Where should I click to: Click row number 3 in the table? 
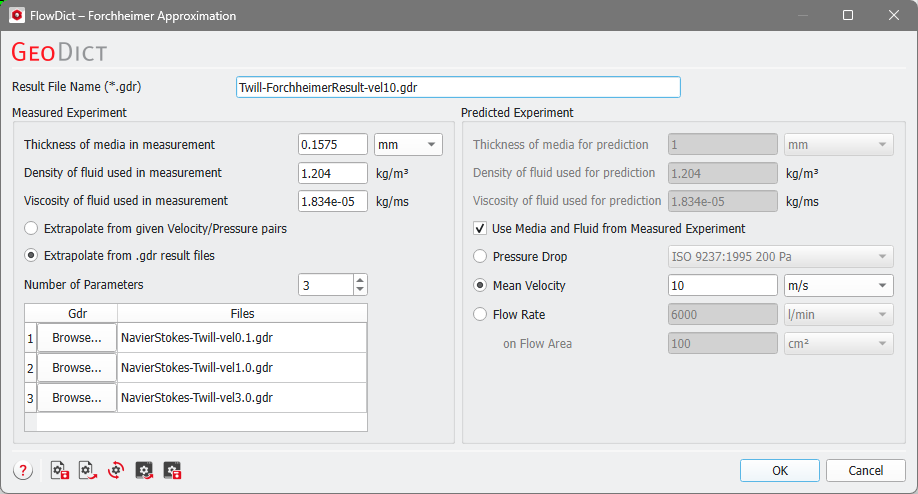[30, 398]
